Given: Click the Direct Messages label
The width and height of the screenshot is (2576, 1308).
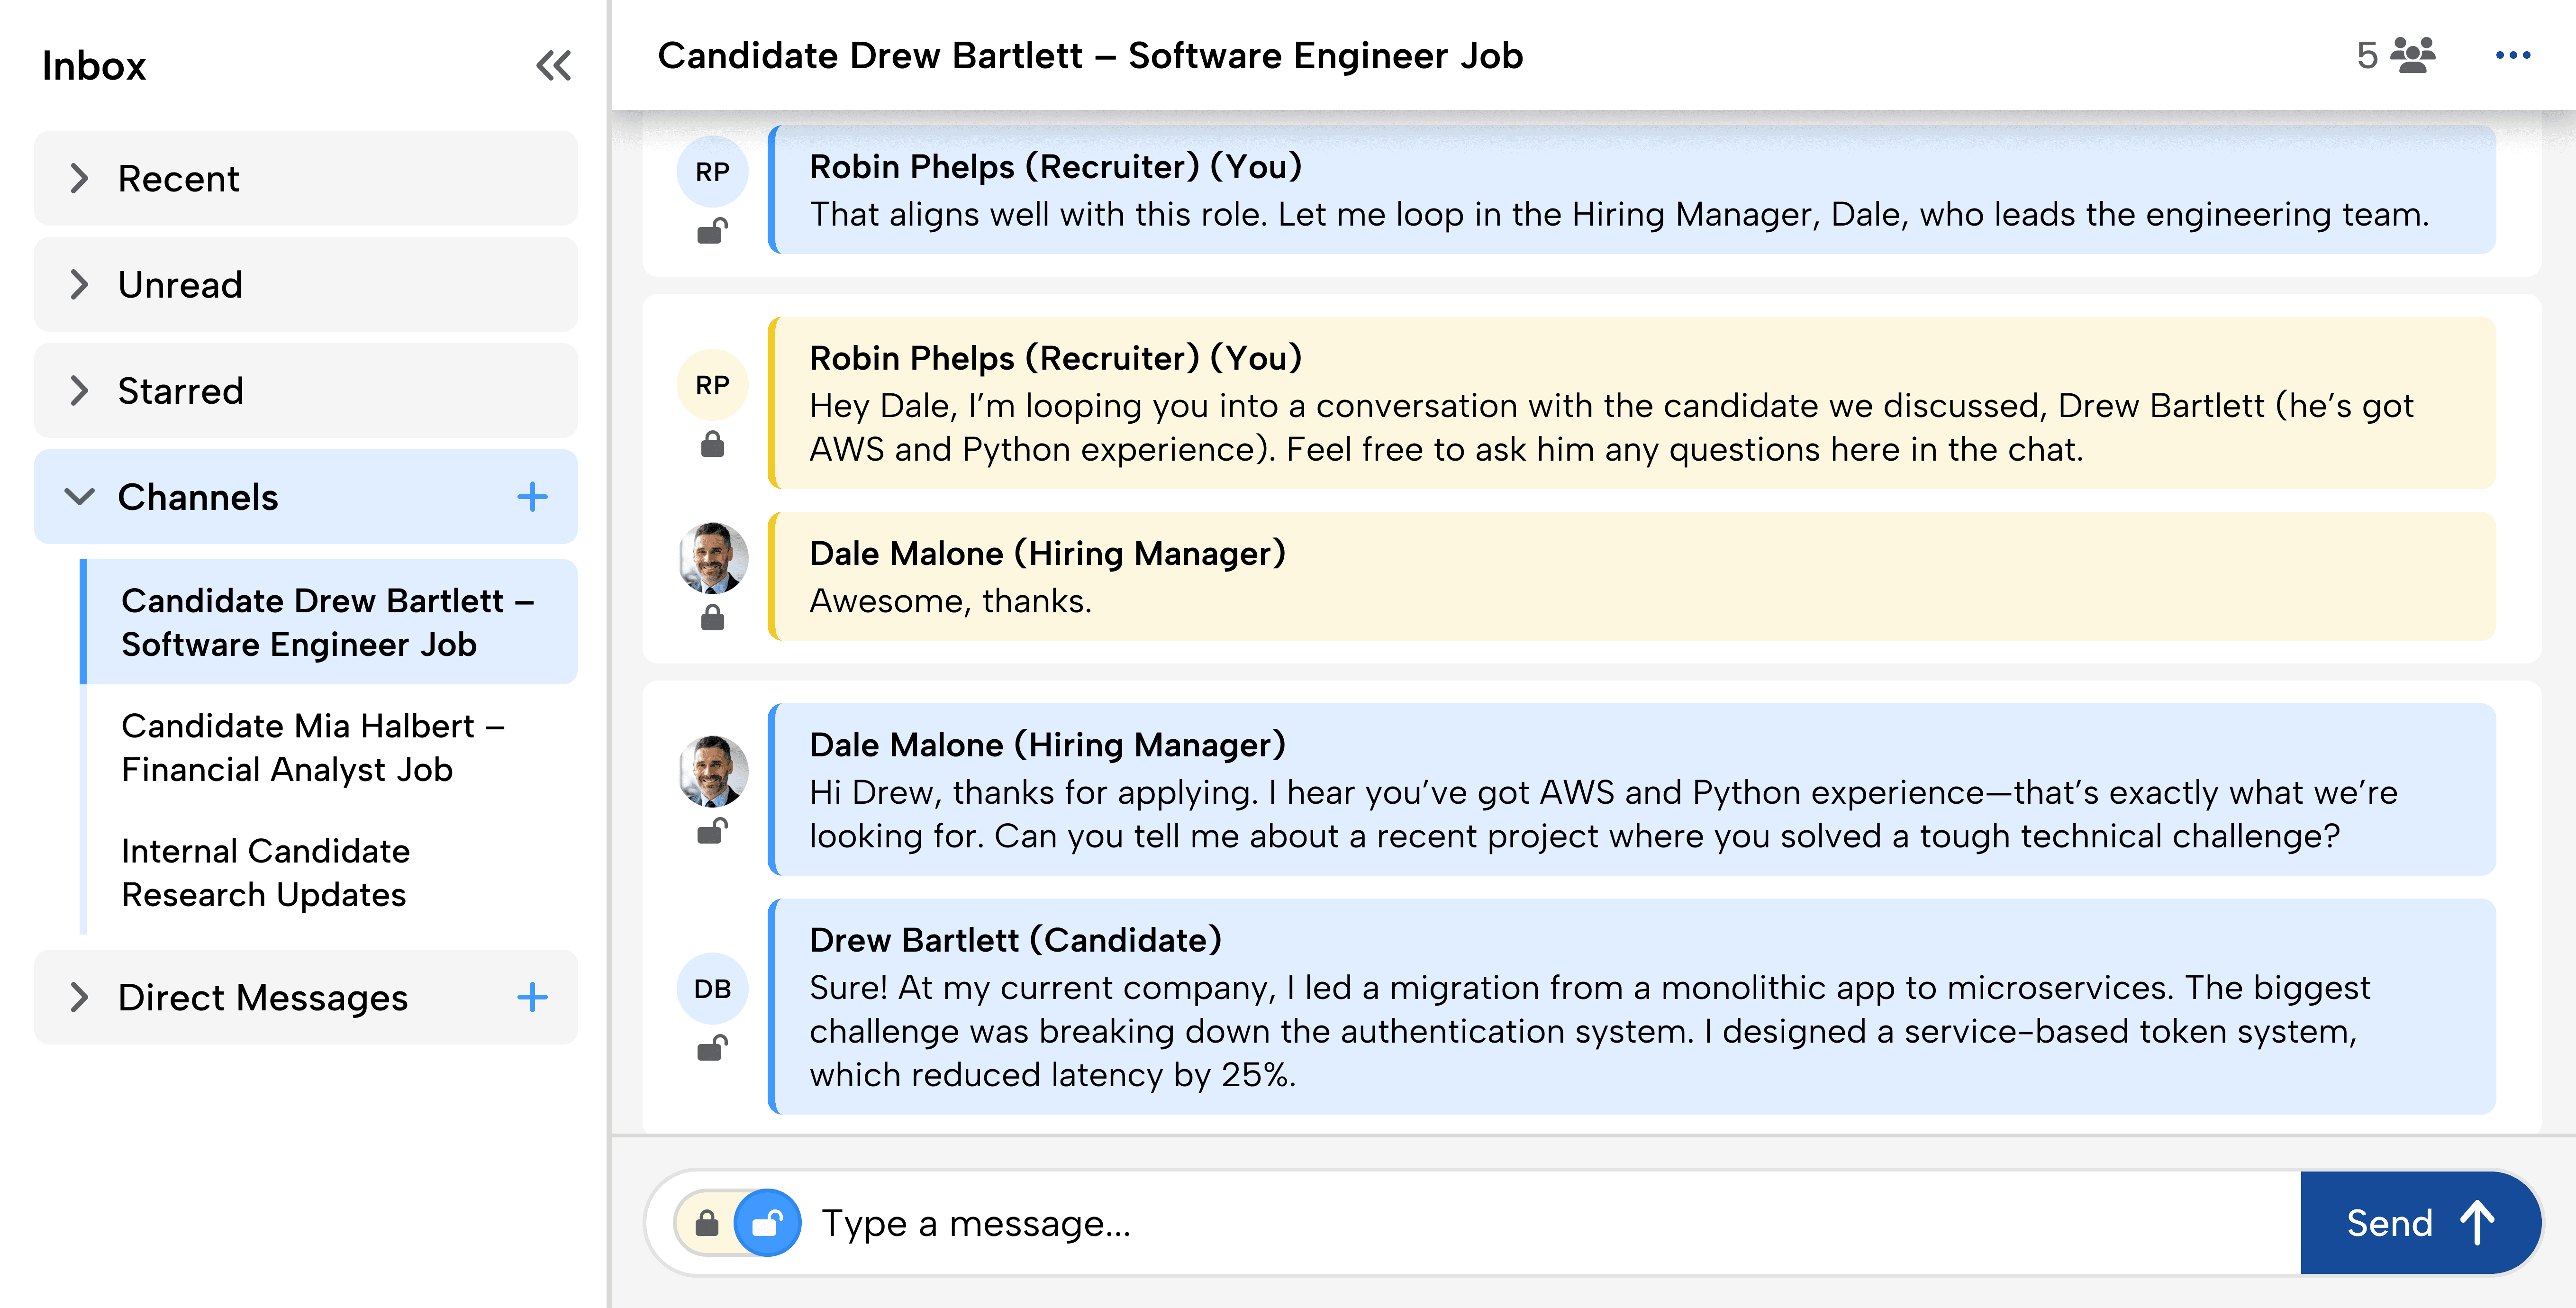Looking at the screenshot, I should [x=263, y=998].
